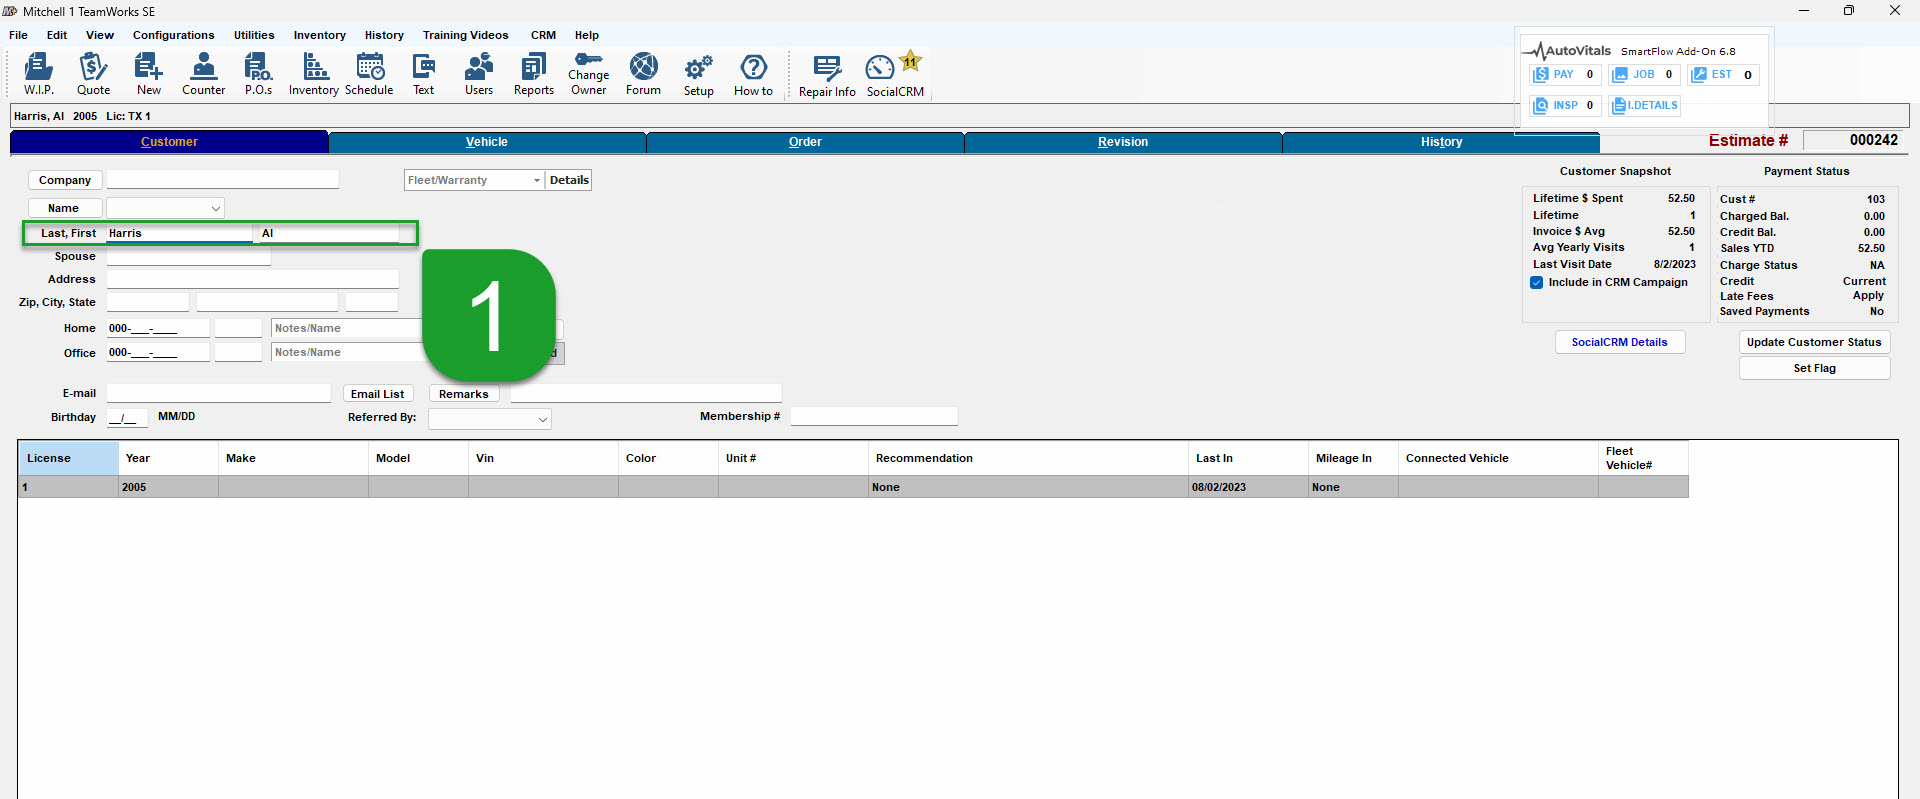Open SocialCRM Details button
Viewport: 1920px width, 799px height.
[1619, 342]
